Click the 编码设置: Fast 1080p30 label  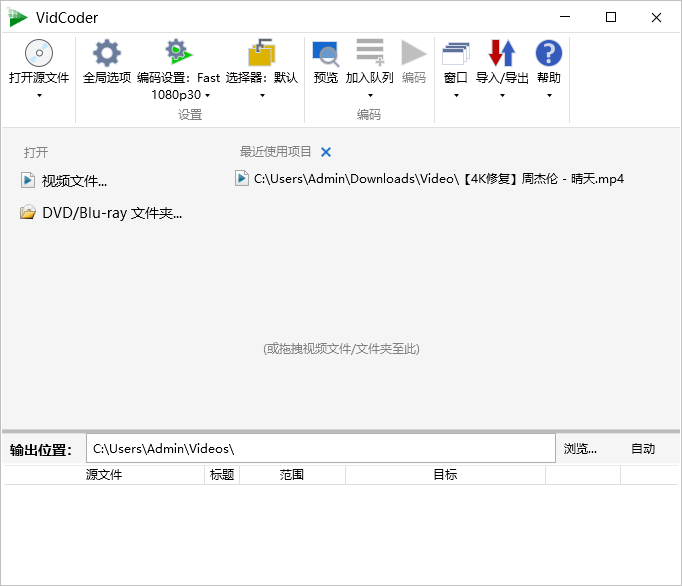click(178, 86)
